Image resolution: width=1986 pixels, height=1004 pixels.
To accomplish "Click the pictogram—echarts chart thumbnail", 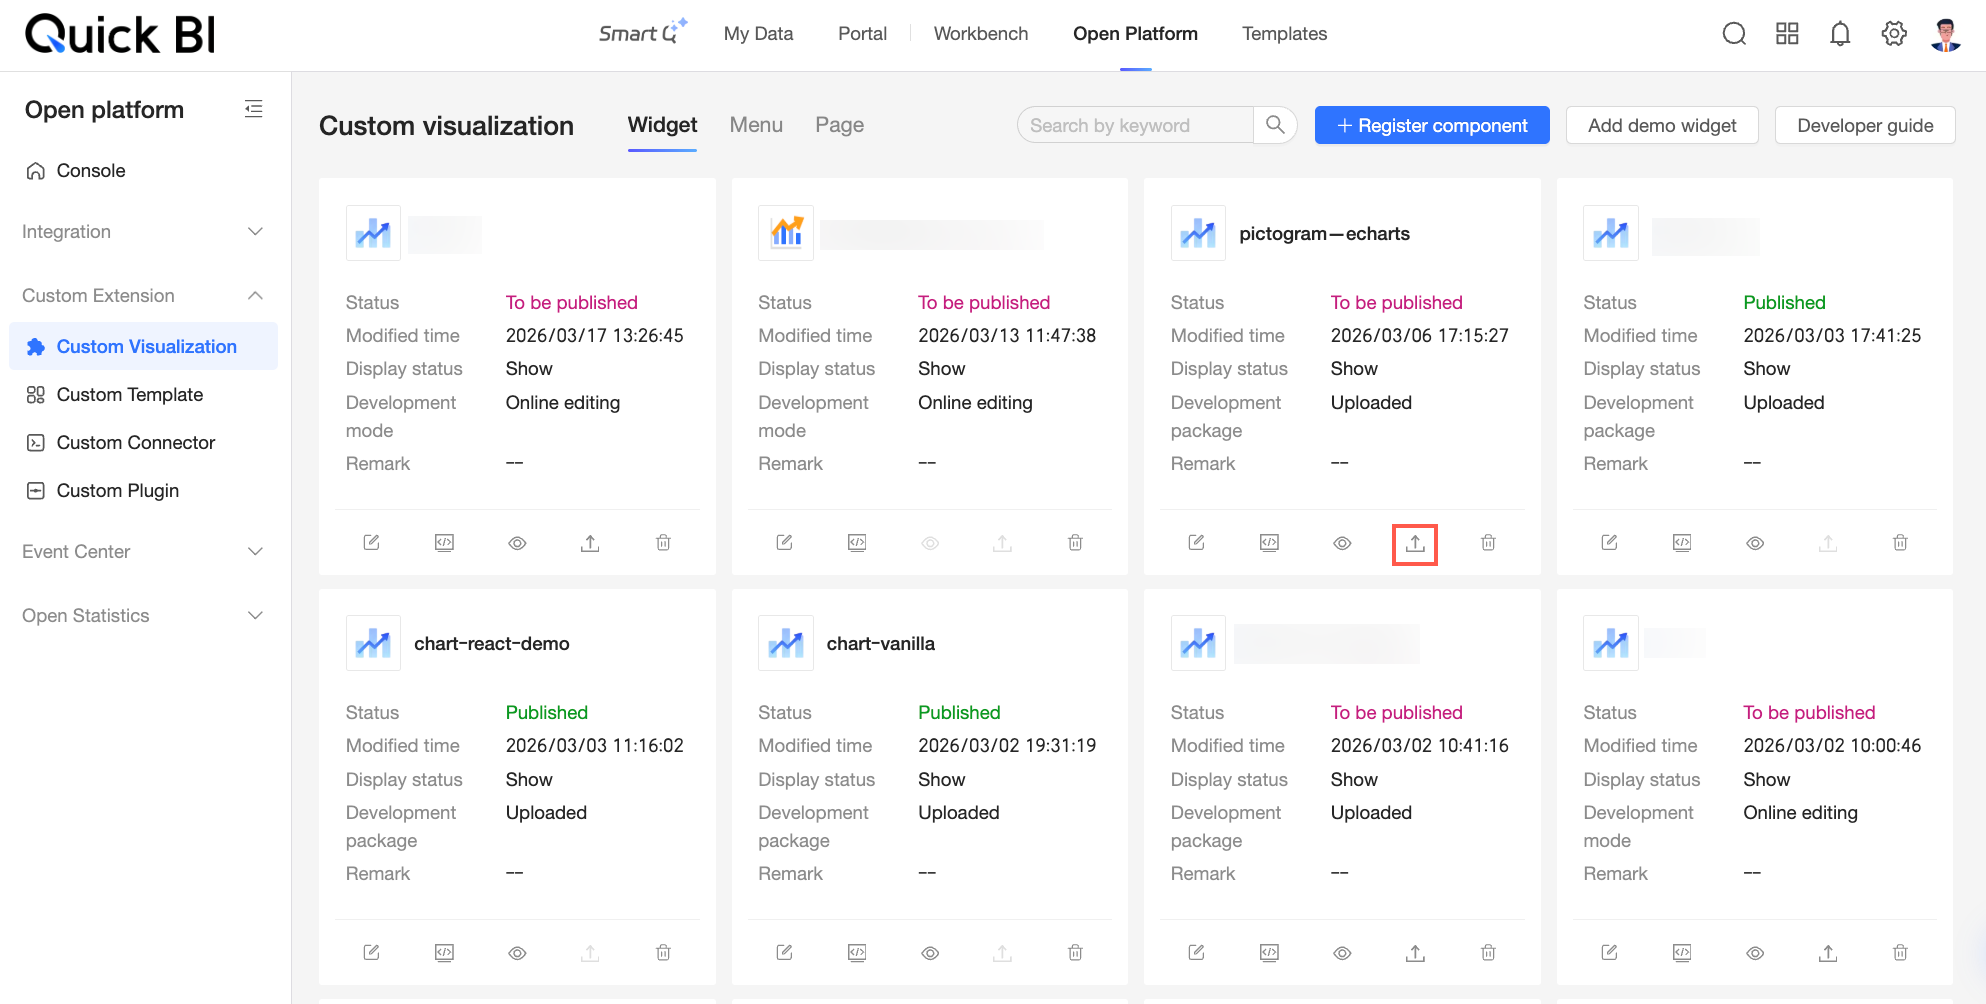I will click(x=1198, y=233).
